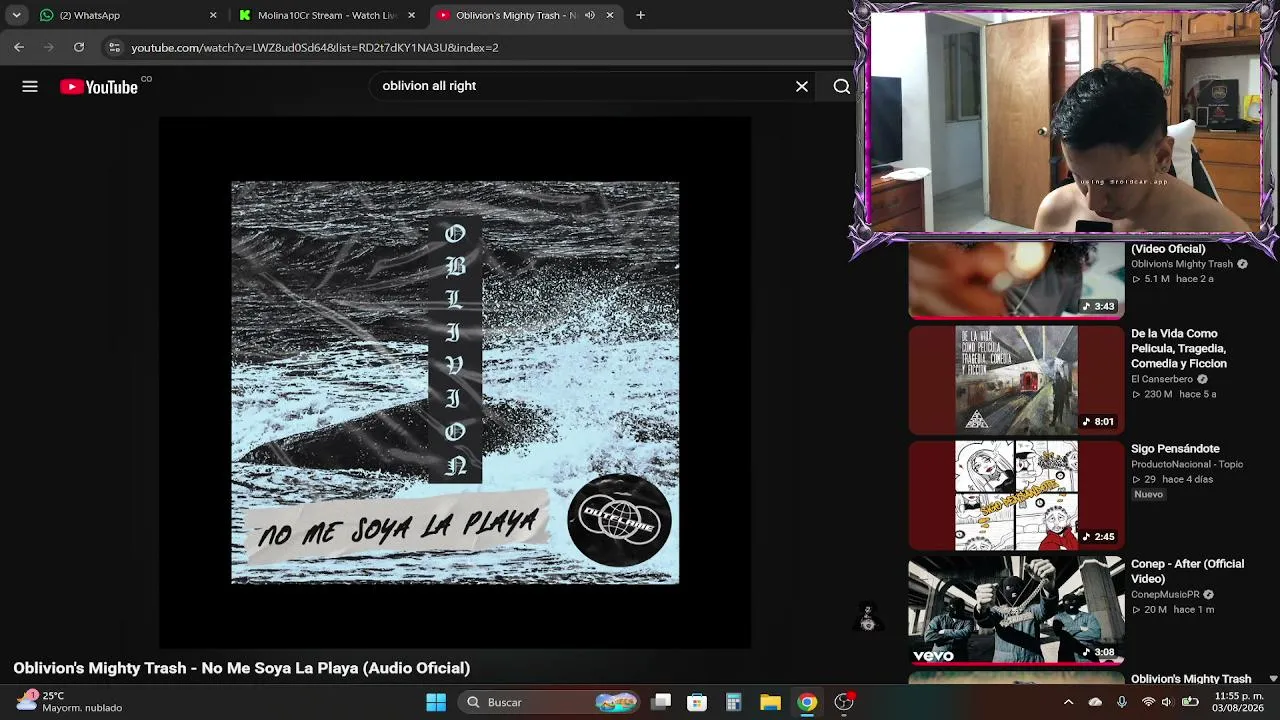View site information icon in address bar
1280x720 pixels.
[114, 47]
